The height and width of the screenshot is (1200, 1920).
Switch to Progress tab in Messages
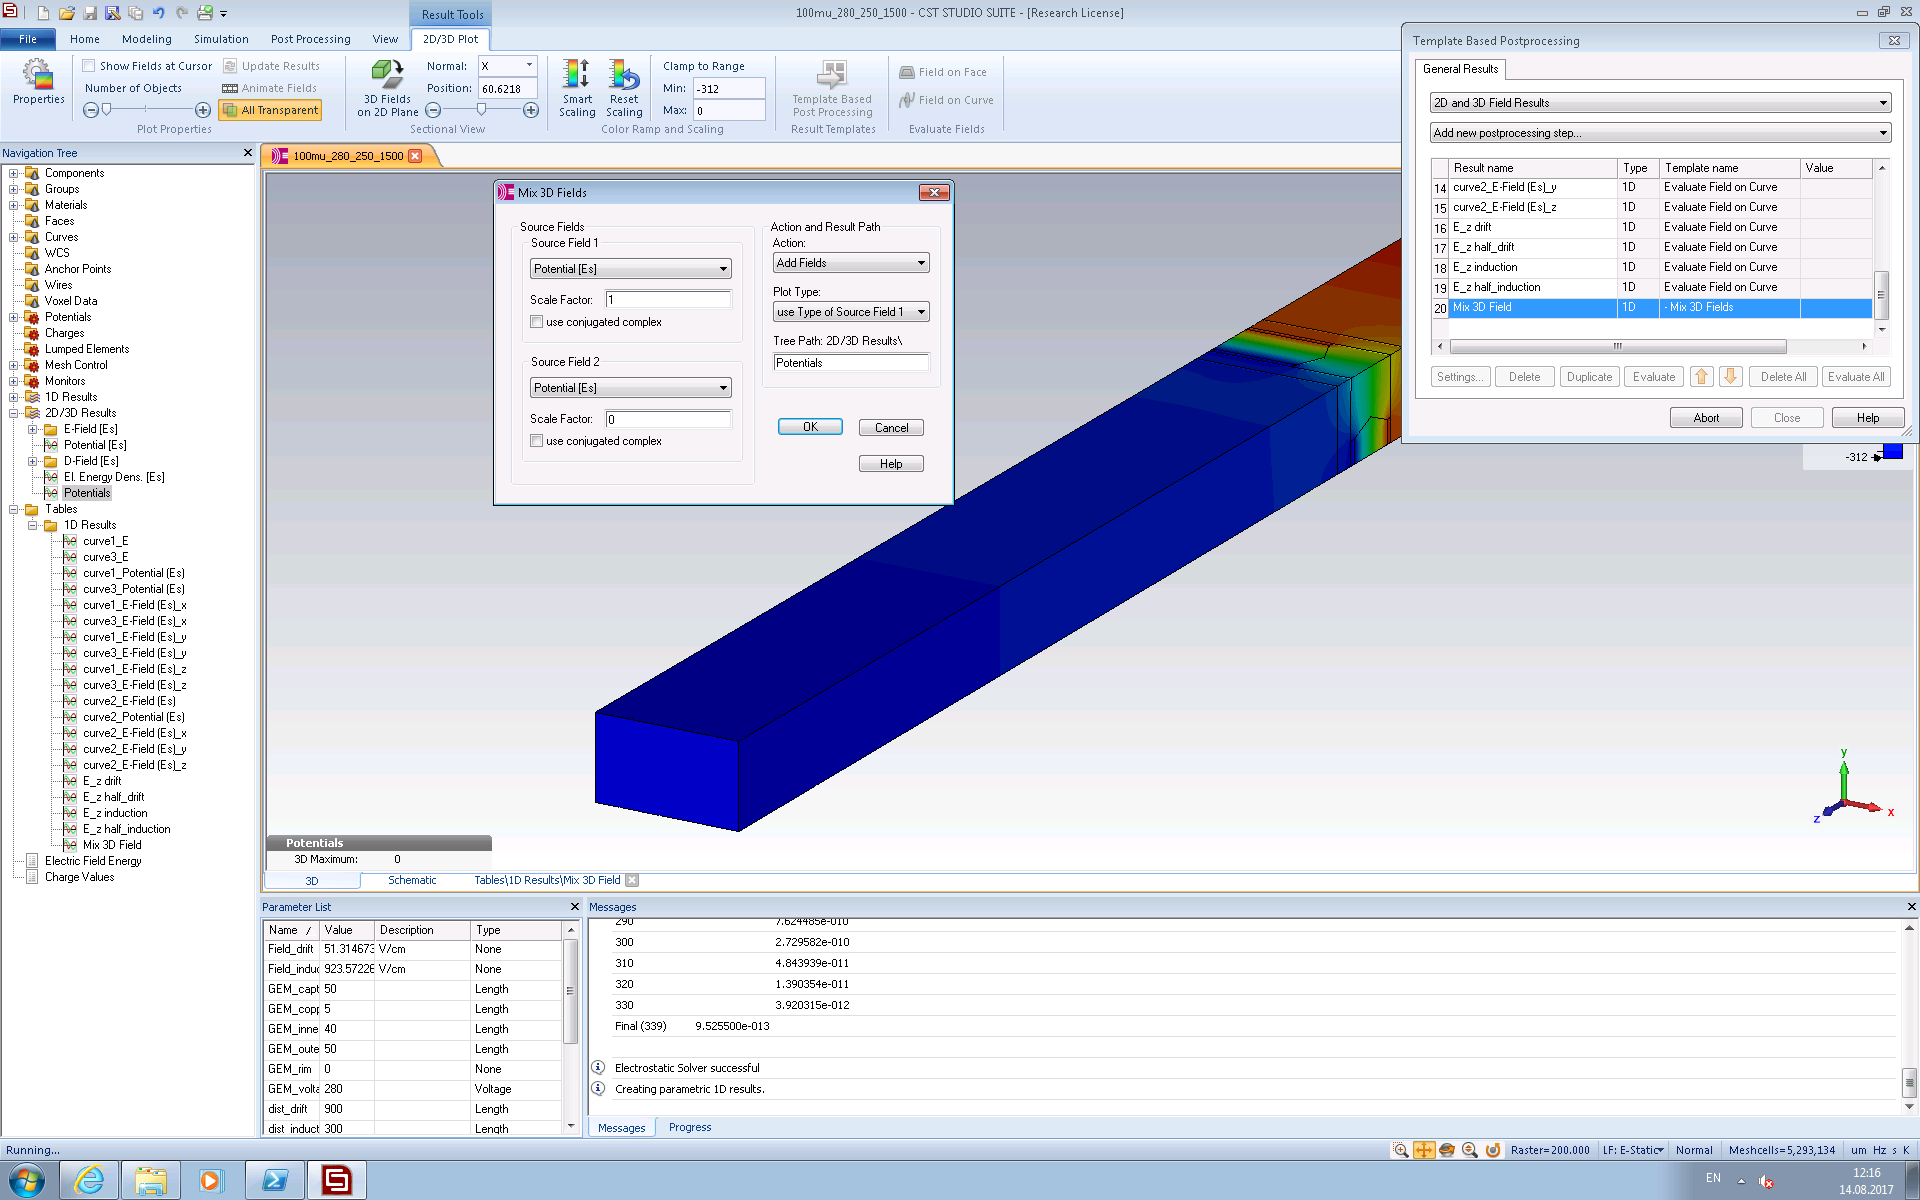tap(690, 1127)
